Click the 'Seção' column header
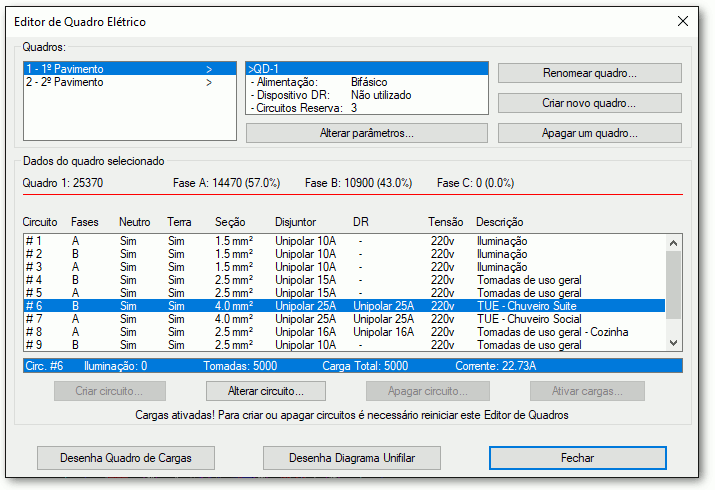This screenshot has height=490, width=715. pos(230,222)
